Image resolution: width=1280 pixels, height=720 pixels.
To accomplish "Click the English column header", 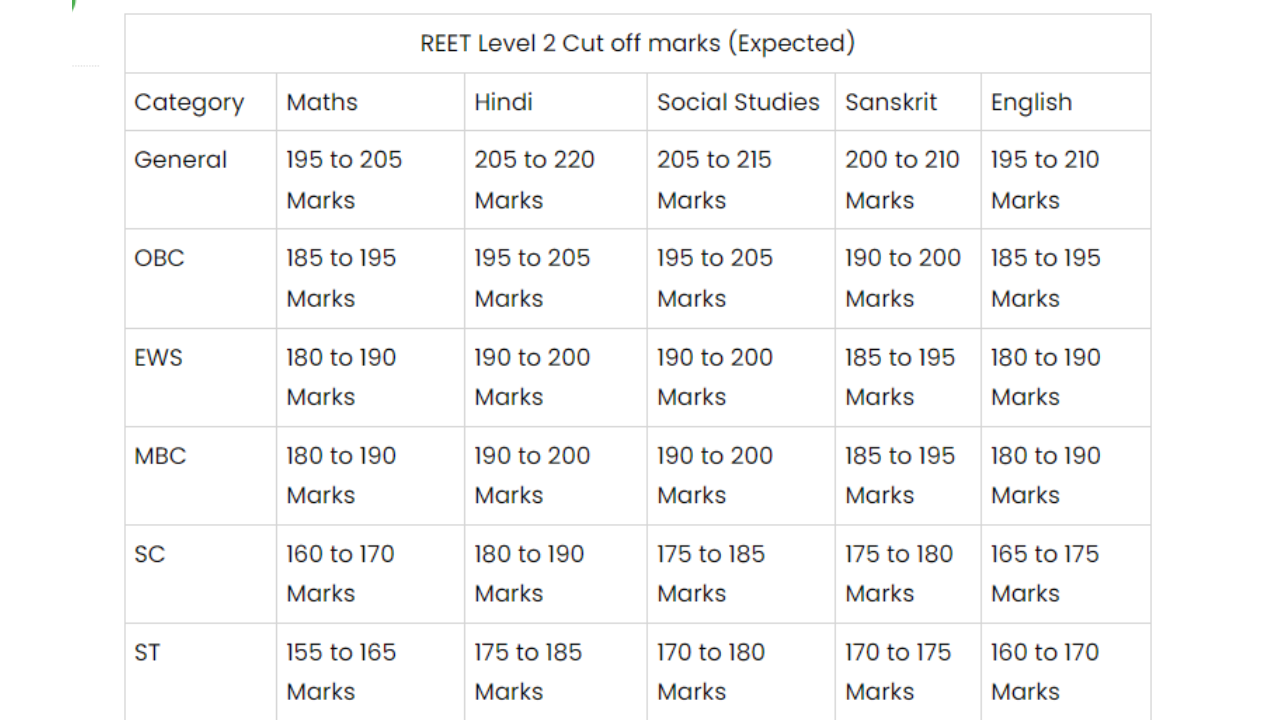I will (x=1031, y=102).
